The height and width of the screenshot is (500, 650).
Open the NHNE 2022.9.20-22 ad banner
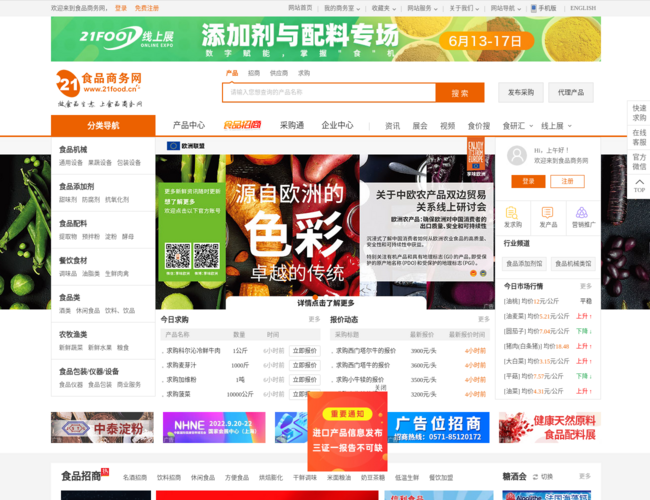(x=214, y=427)
